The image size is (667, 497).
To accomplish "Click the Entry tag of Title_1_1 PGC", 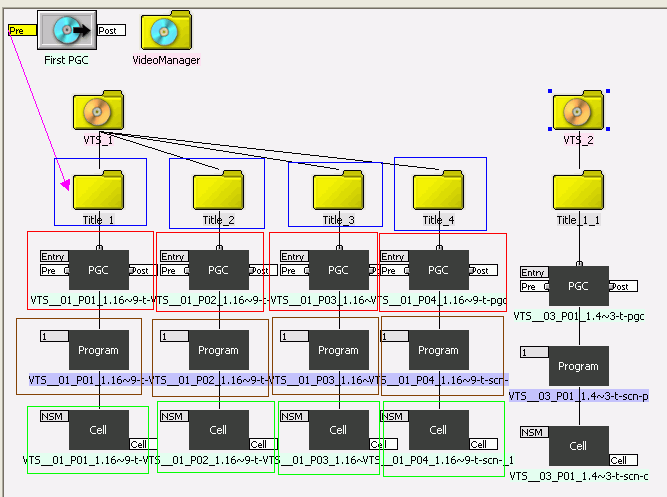I will [534, 272].
